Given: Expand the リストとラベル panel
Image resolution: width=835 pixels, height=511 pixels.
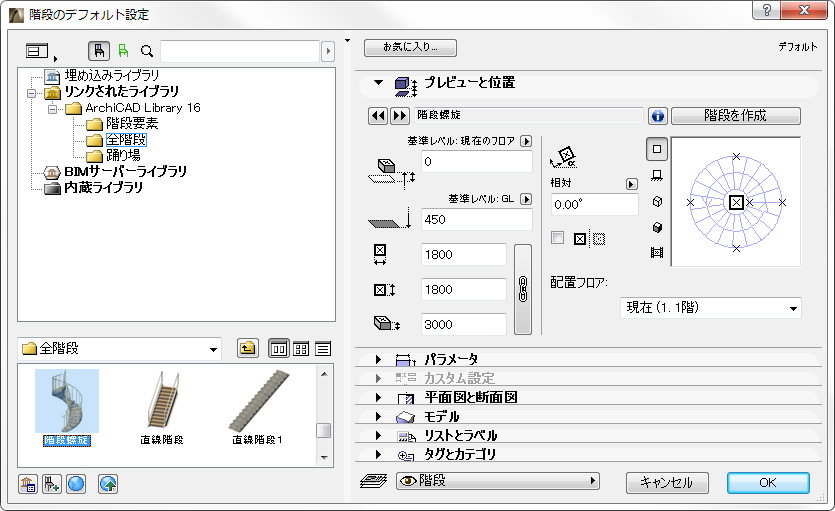Looking at the screenshot, I should click(378, 436).
